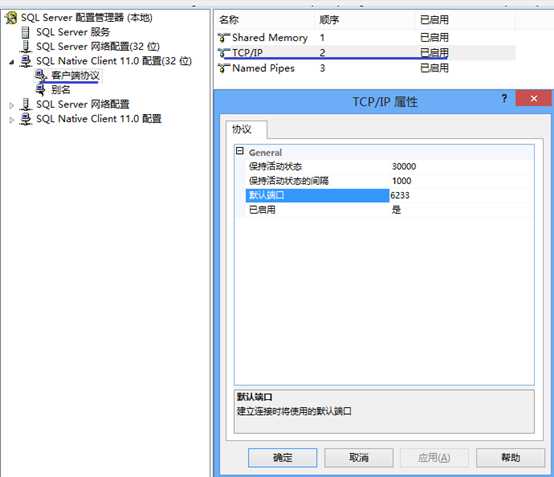Click the TCP/IP 属性 dialog title
554x477 pixels.
click(x=385, y=102)
